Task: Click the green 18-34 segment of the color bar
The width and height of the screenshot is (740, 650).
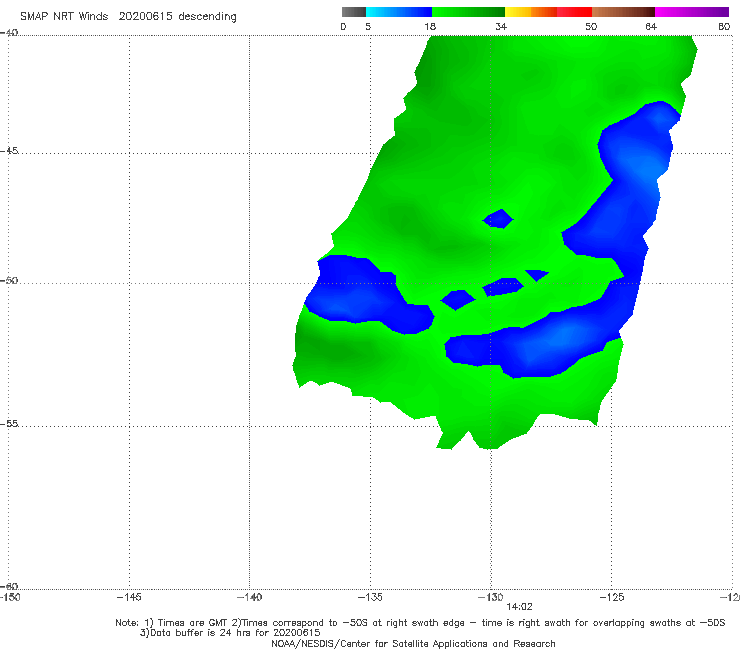Action: [469, 12]
